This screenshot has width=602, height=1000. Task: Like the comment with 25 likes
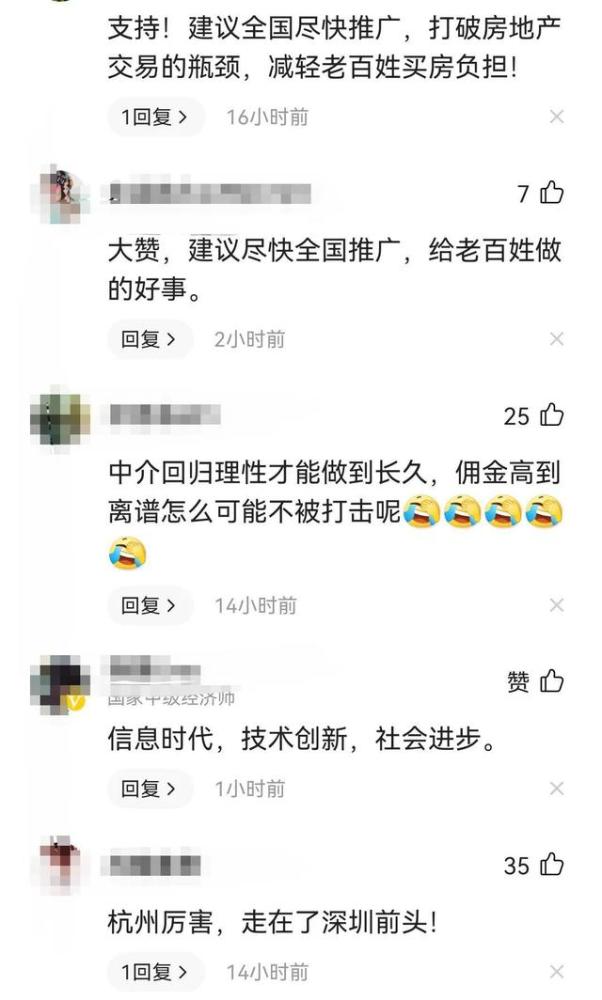coord(552,415)
